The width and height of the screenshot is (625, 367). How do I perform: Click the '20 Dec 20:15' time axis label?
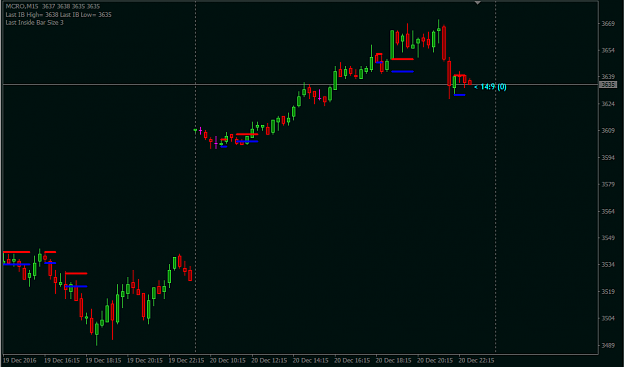pos(435,361)
